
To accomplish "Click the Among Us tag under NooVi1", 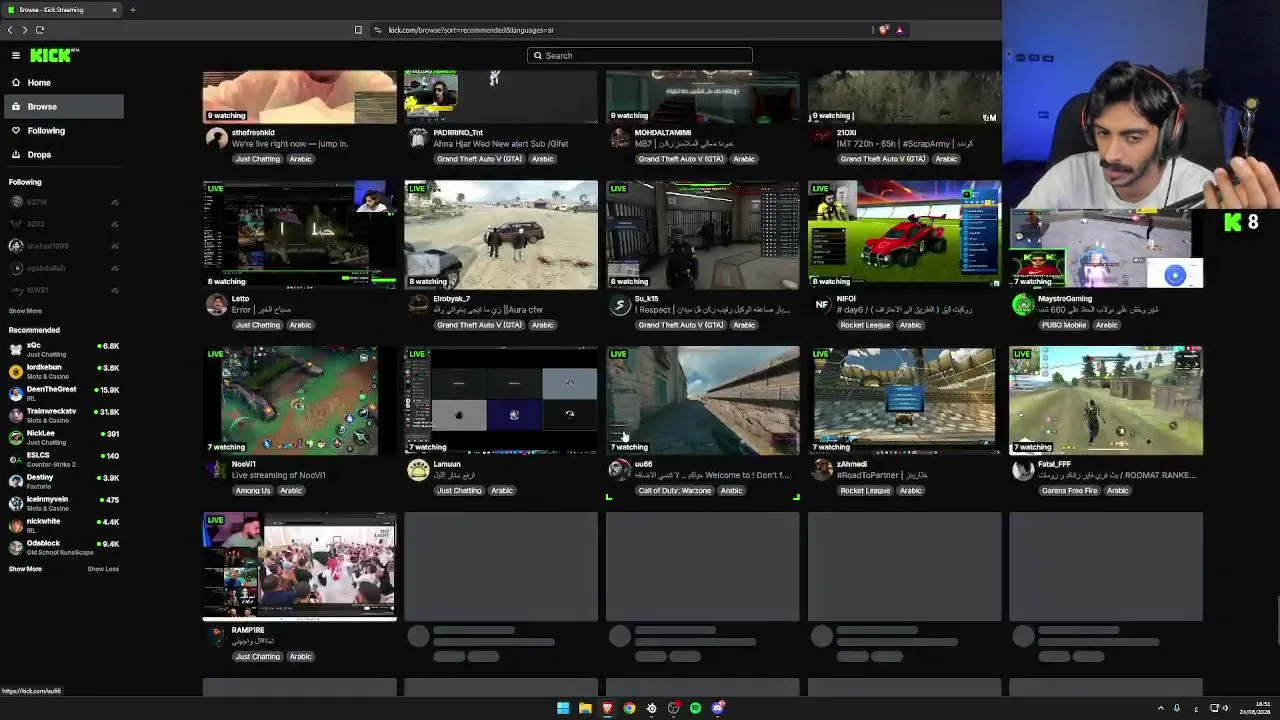I will point(253,491).
